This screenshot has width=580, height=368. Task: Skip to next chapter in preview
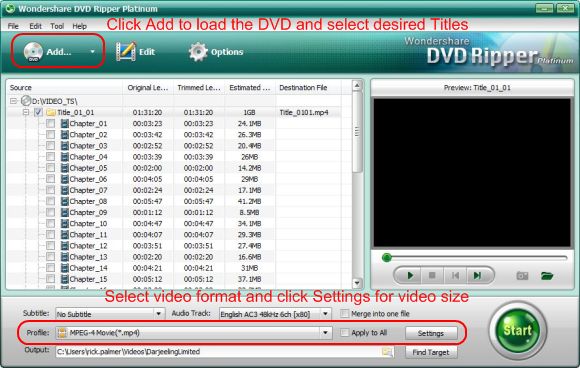coord(477,276)
